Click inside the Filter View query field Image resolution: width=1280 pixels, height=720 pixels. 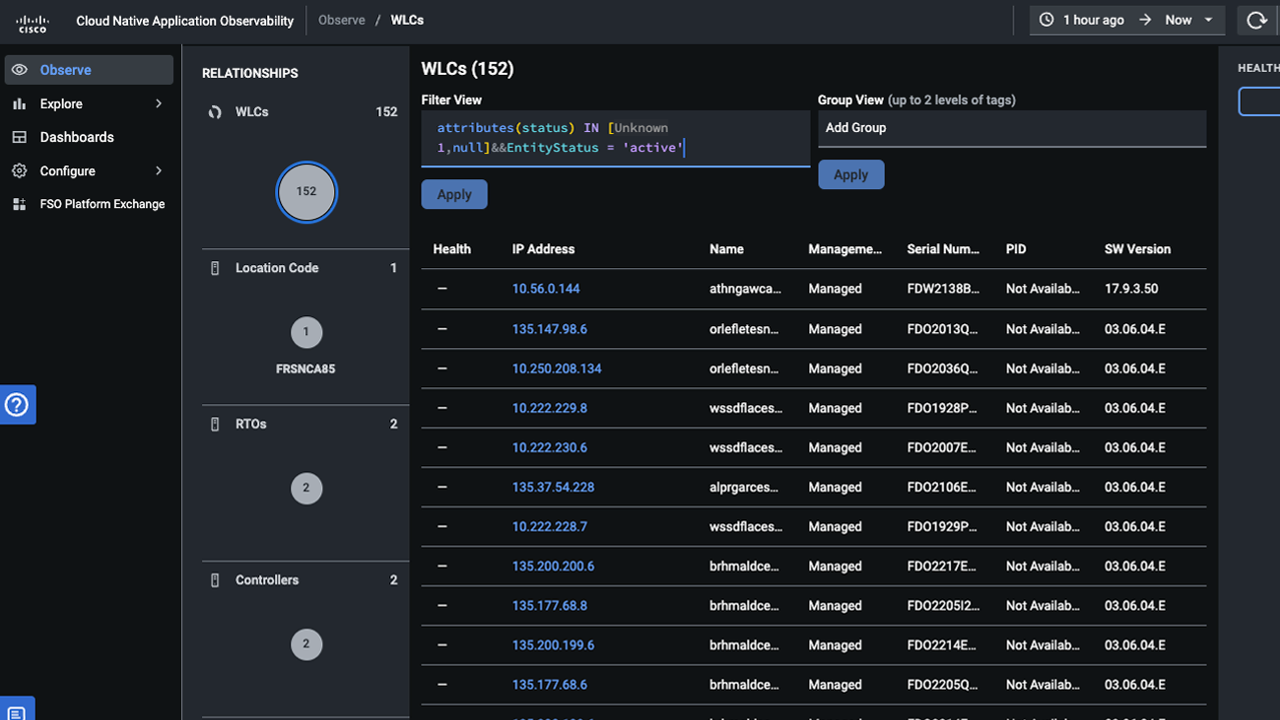615,138
